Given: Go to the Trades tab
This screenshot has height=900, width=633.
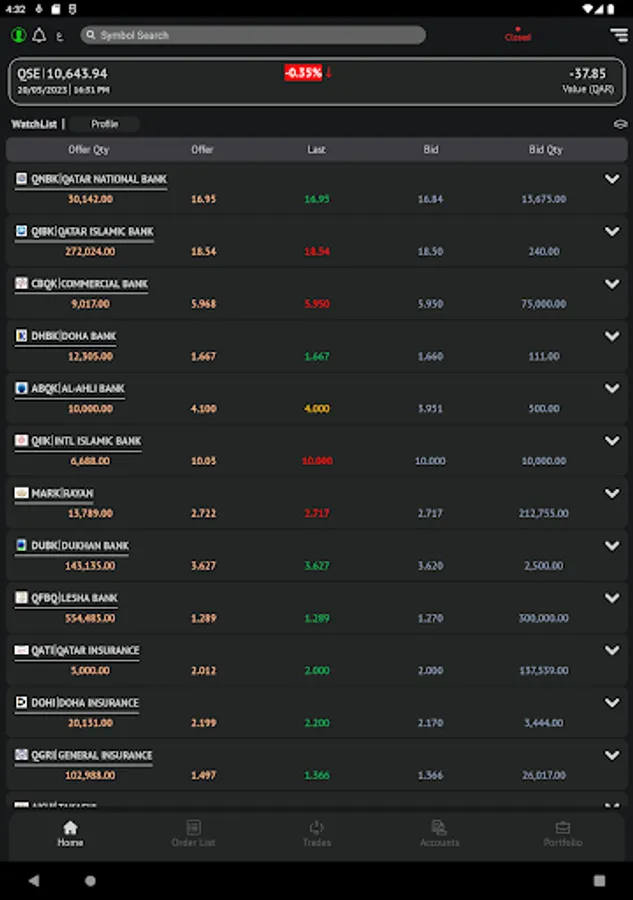Looking at the screenshot, I should pyautogui.click(x=316, y=833).
